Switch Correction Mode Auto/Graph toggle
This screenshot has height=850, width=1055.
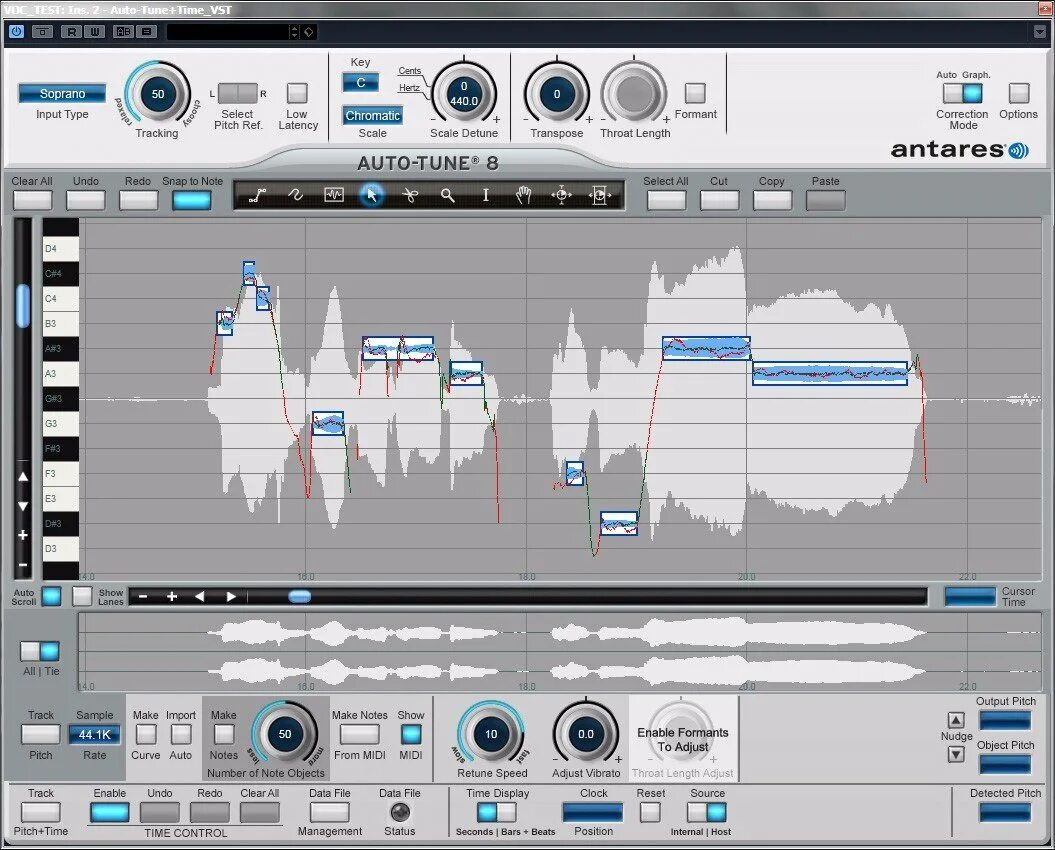click(x=962, y=93)
